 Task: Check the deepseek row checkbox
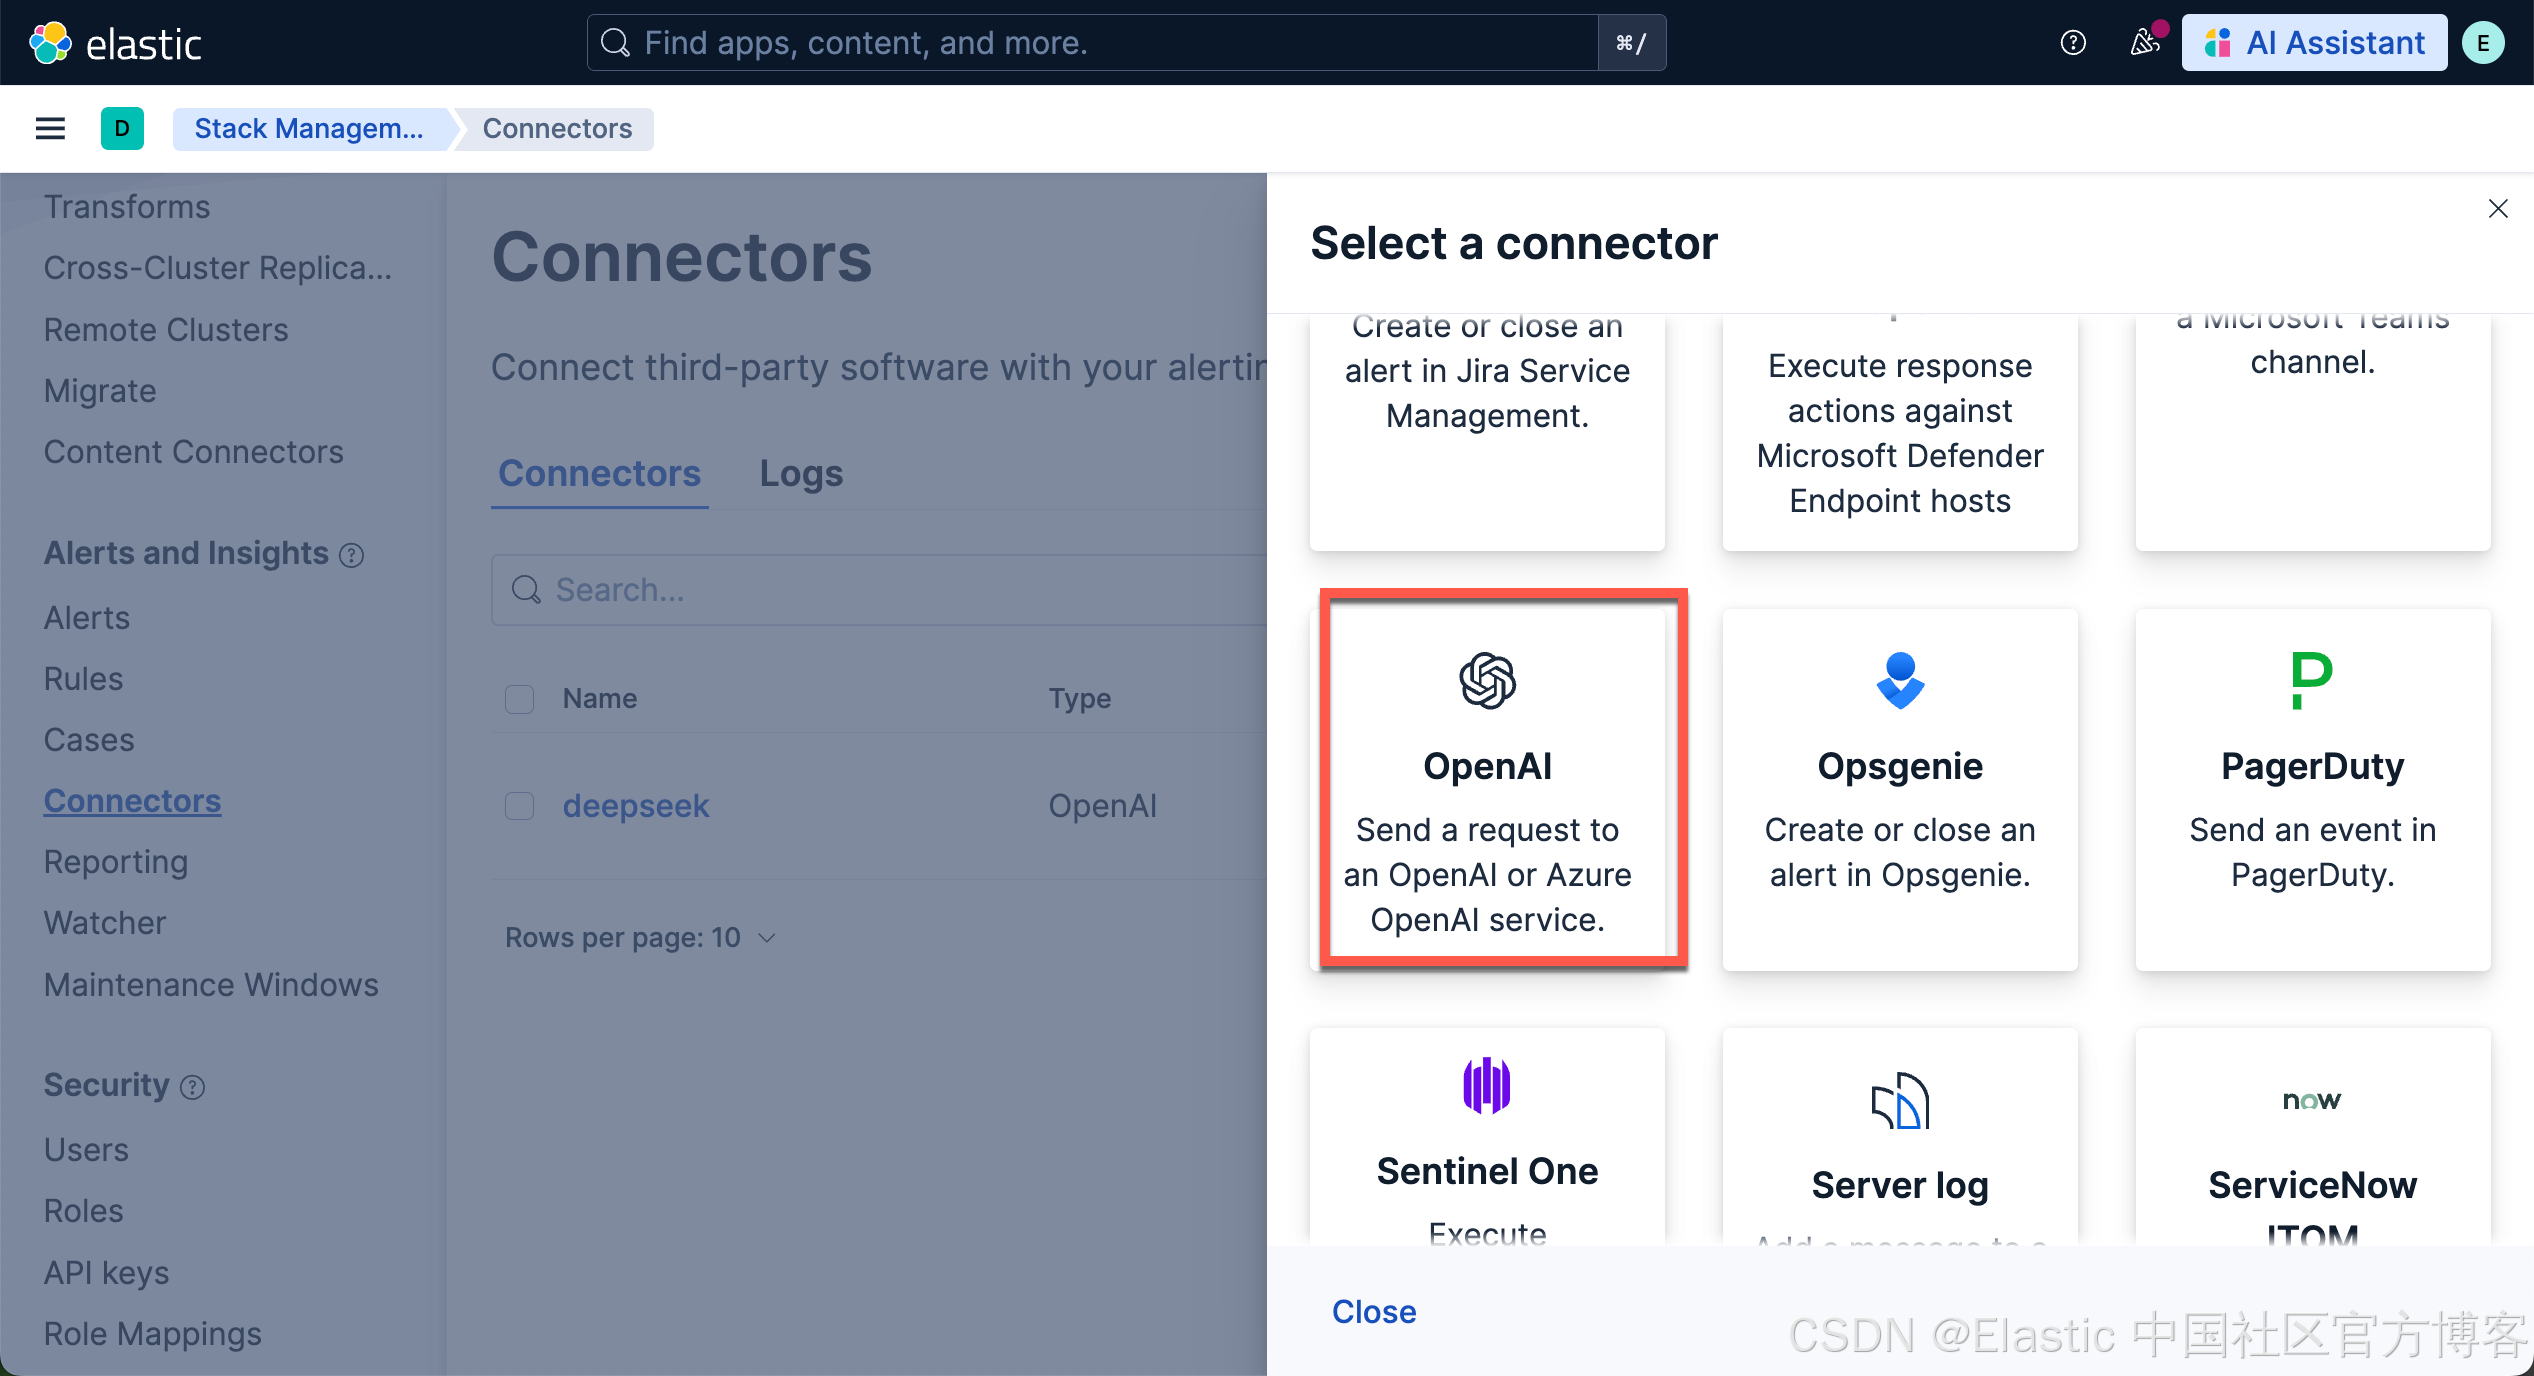pyautogui.click(x=519, y=806)
